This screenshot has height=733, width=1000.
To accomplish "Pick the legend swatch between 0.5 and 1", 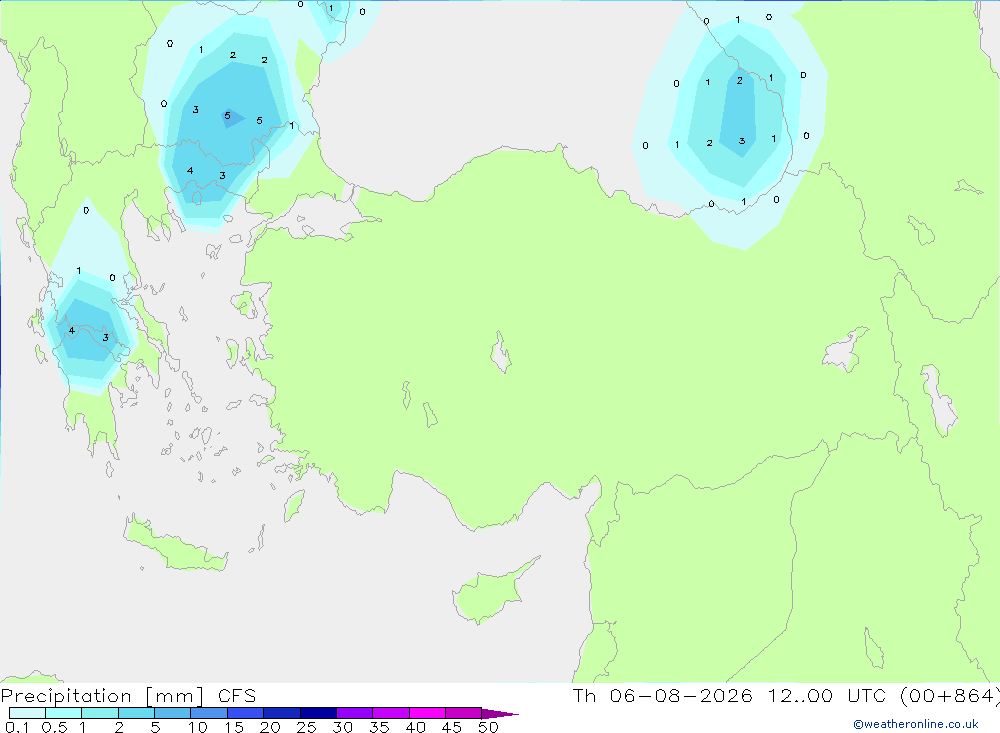I will 64,713.
